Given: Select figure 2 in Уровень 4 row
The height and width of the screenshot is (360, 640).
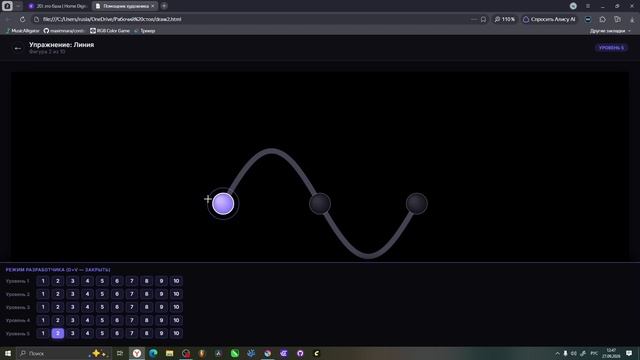Looking at the screenshot, I should [x=58, y=320].
